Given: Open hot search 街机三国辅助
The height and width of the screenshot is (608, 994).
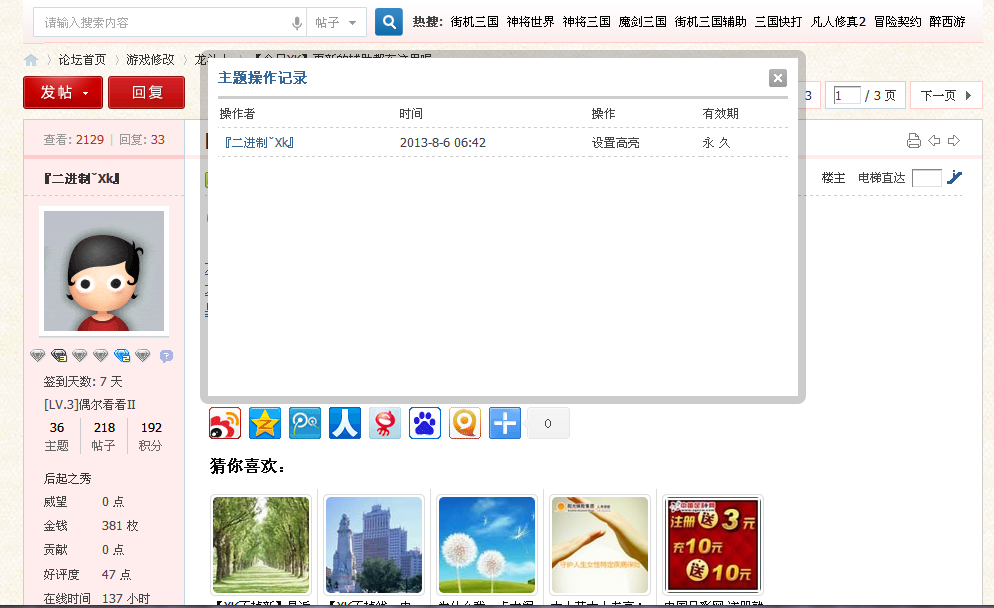Looking at the screenshot, I should [711, 22].
